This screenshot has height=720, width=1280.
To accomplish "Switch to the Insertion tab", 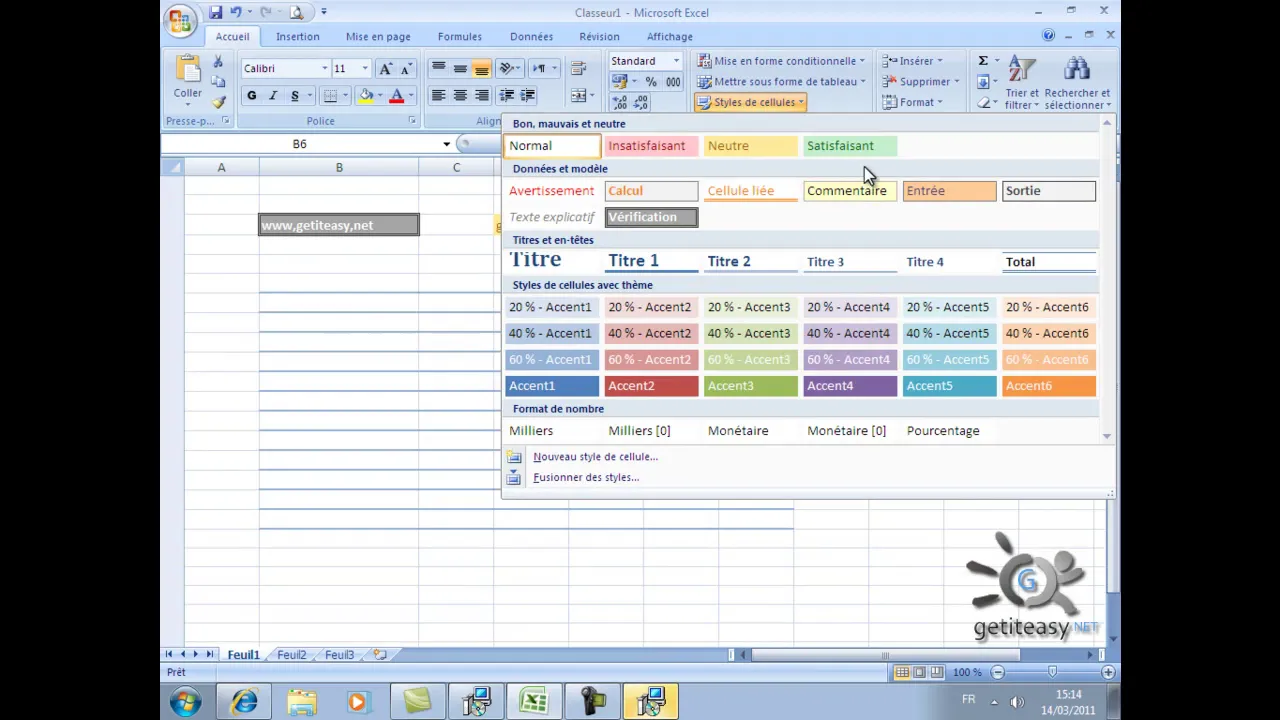I will (x=298, y=36).
